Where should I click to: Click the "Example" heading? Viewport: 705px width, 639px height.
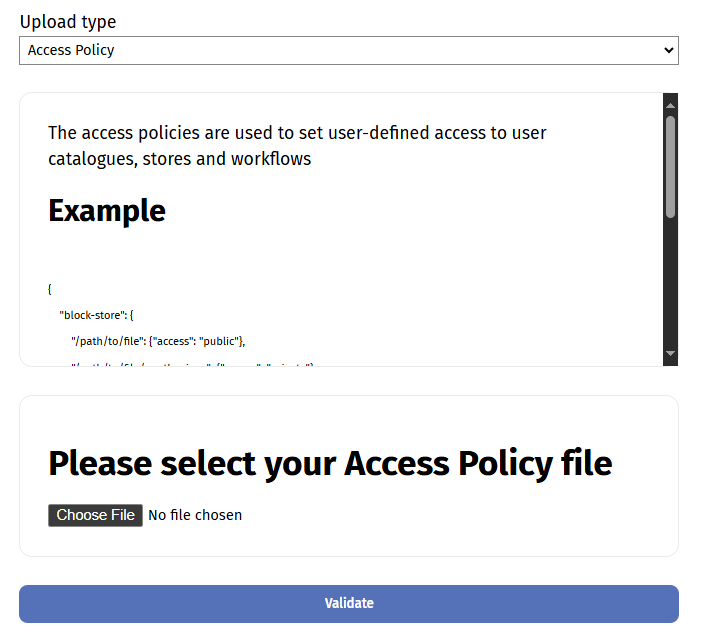pos(107,210)
